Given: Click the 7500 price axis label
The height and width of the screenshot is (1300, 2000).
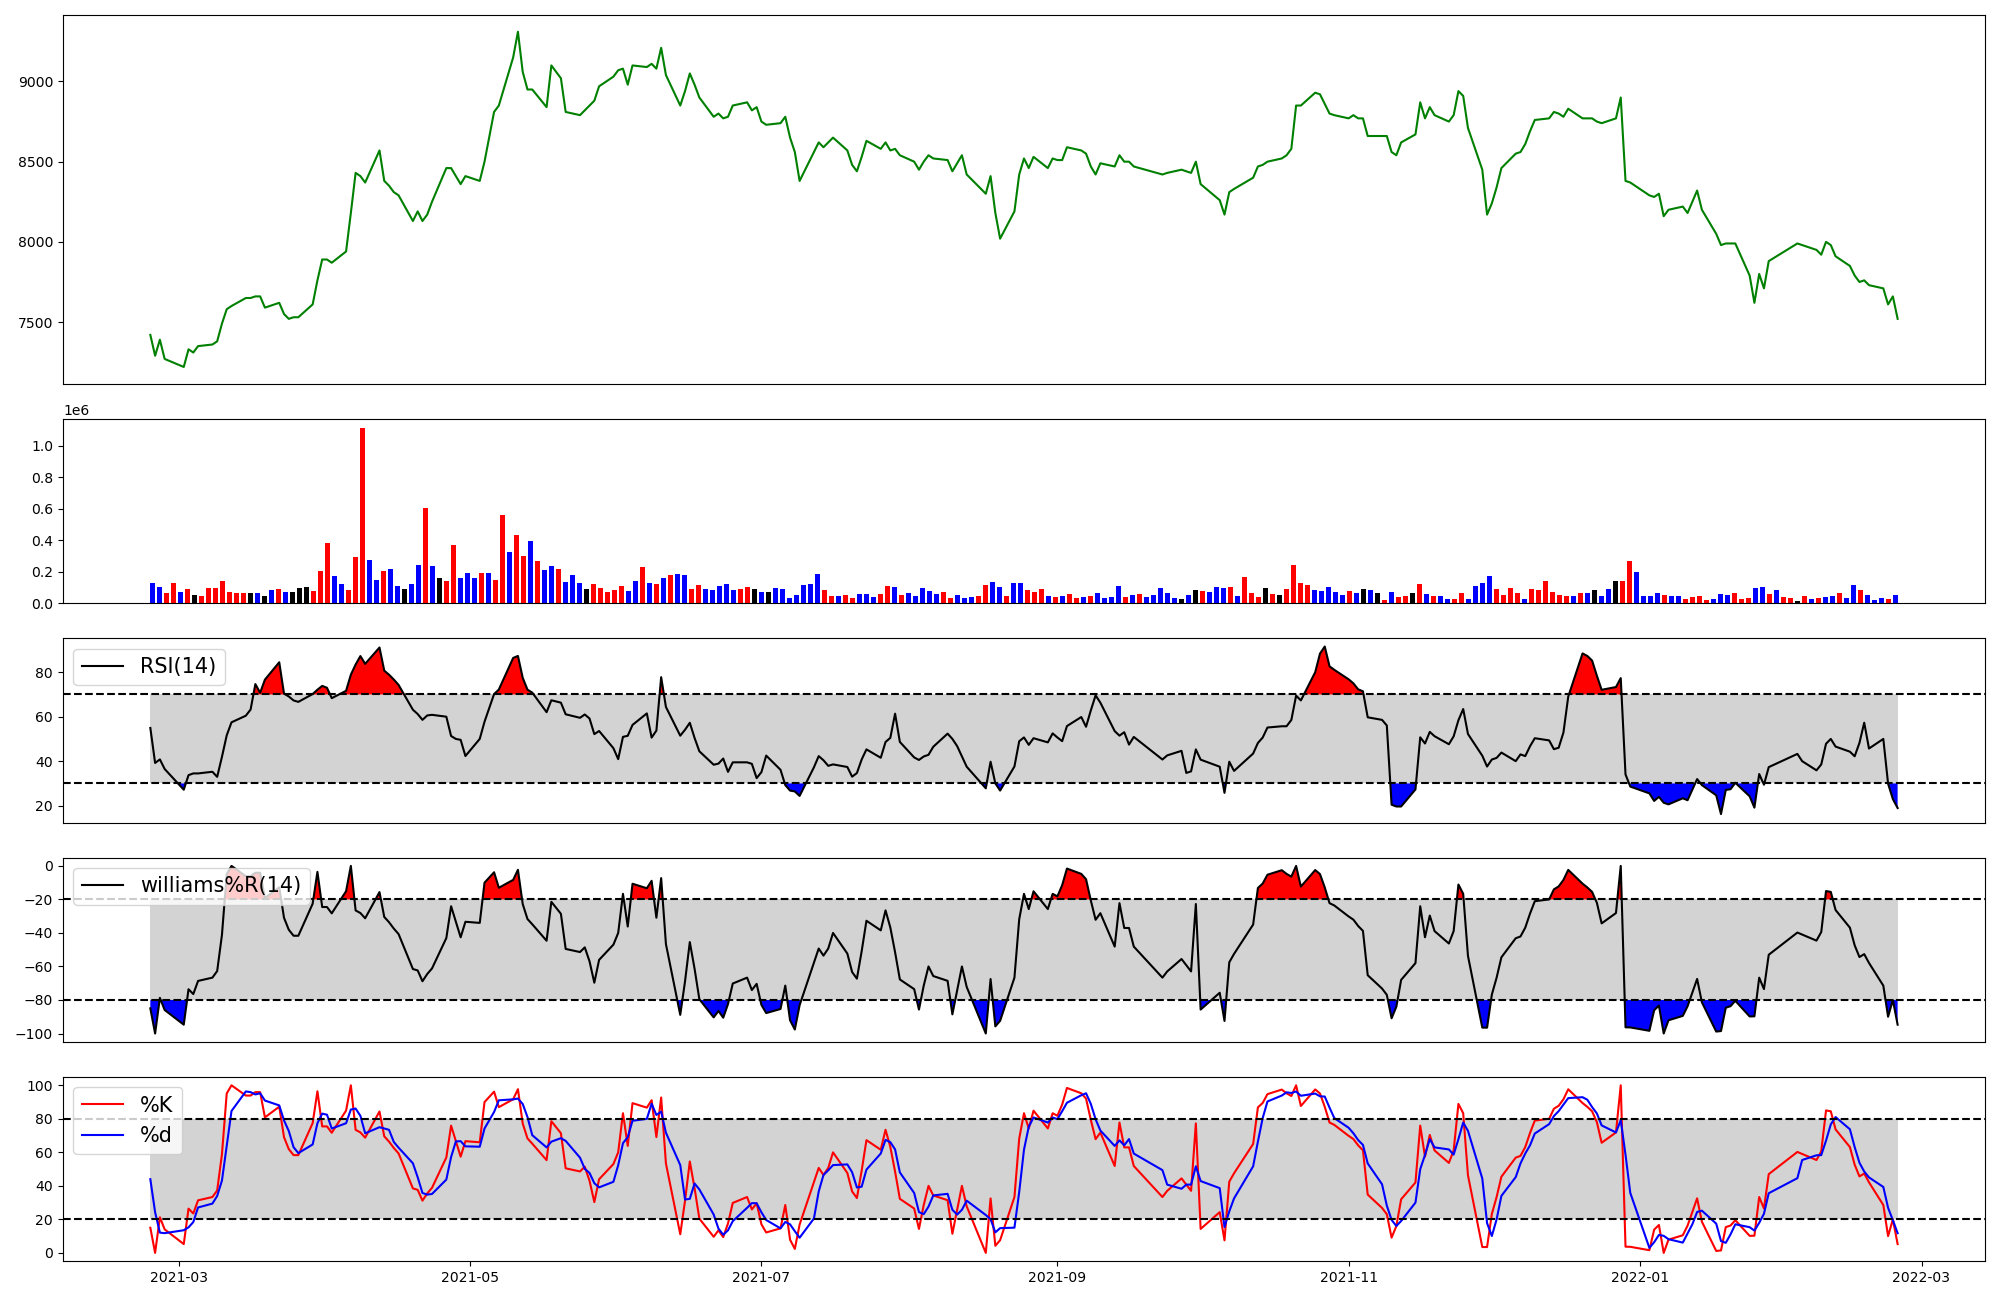Looking at the screenshot, I should tap(35, 323).
